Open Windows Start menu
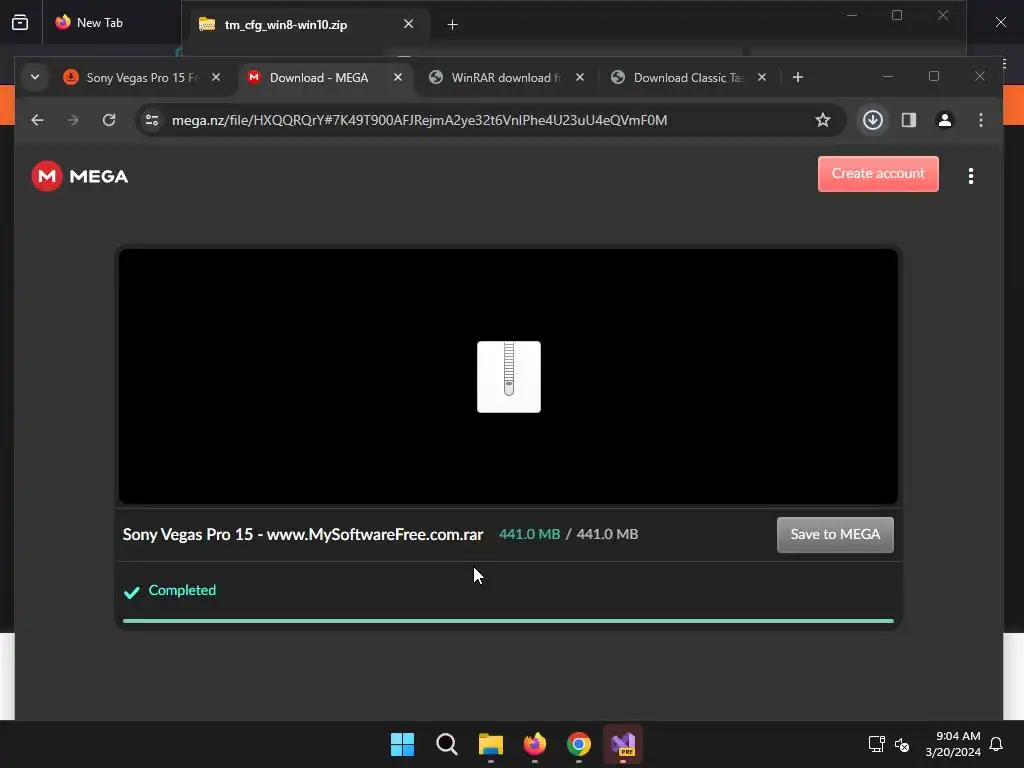 coord(402,744)
